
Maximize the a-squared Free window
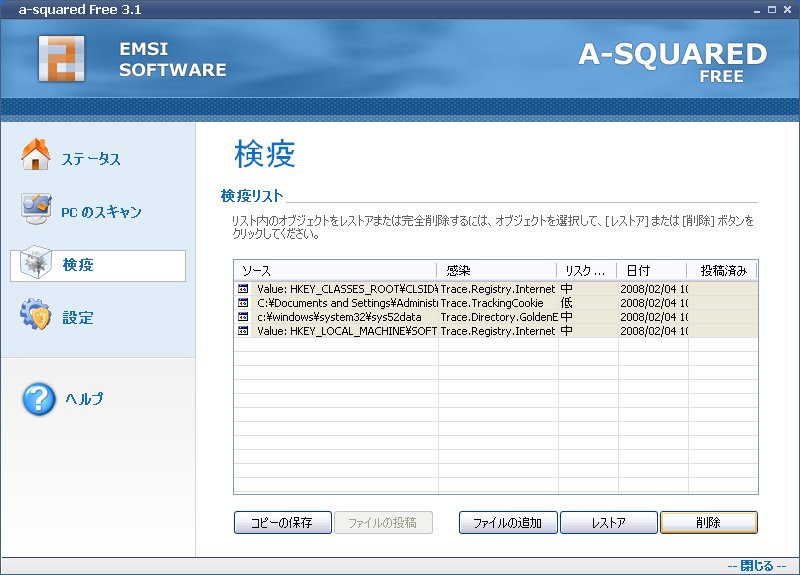[772, 10]
